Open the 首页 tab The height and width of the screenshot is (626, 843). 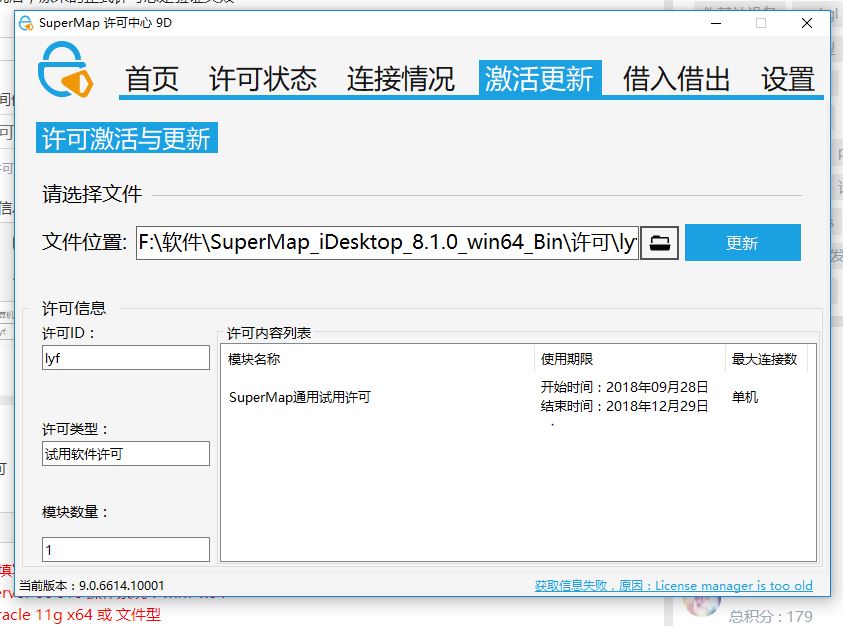pyautogui.click(x=152, y=79)
